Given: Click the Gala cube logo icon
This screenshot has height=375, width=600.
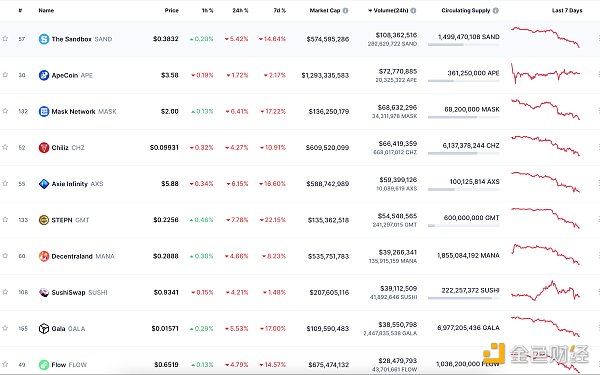Looking at the screenshot, I should (x=44, y=328).
